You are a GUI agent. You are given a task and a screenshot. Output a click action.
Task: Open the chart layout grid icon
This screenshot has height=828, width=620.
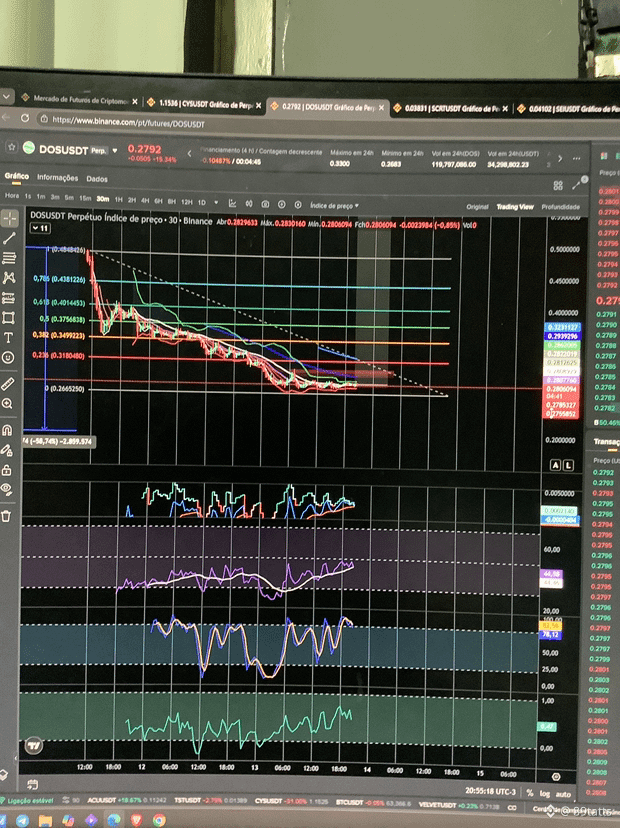pos(558,185)
